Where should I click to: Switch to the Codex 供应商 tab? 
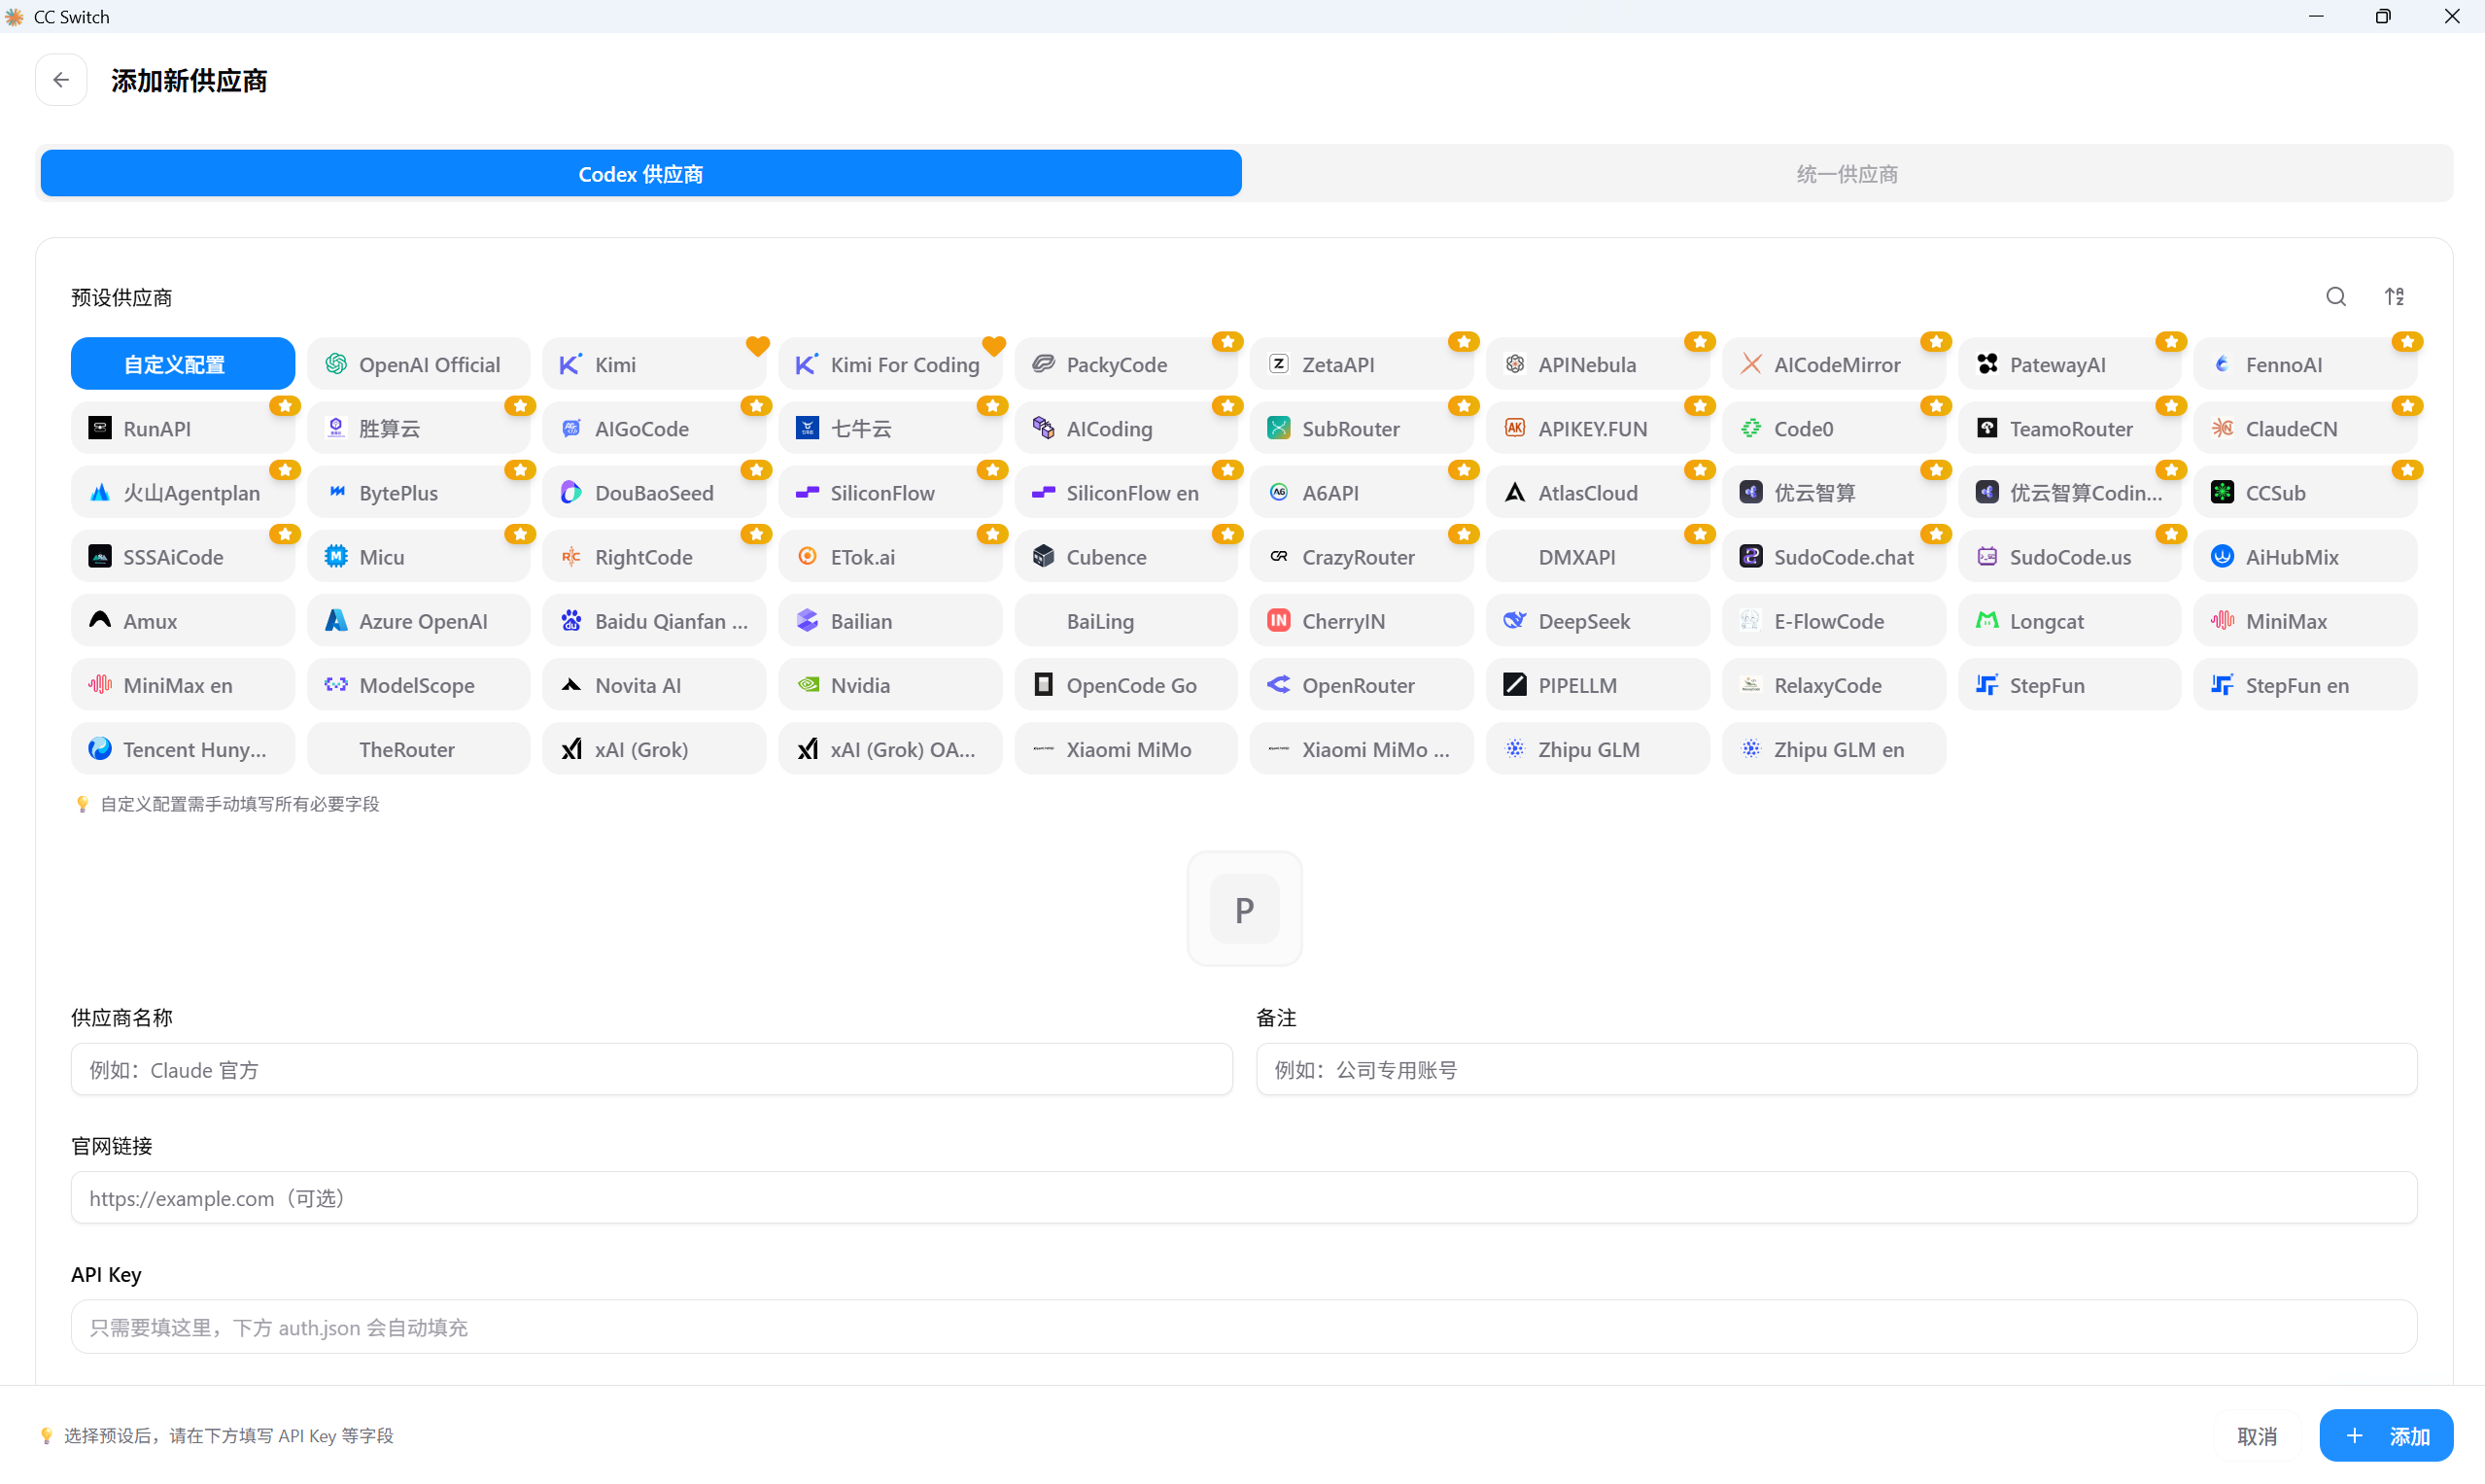(641, 174)
